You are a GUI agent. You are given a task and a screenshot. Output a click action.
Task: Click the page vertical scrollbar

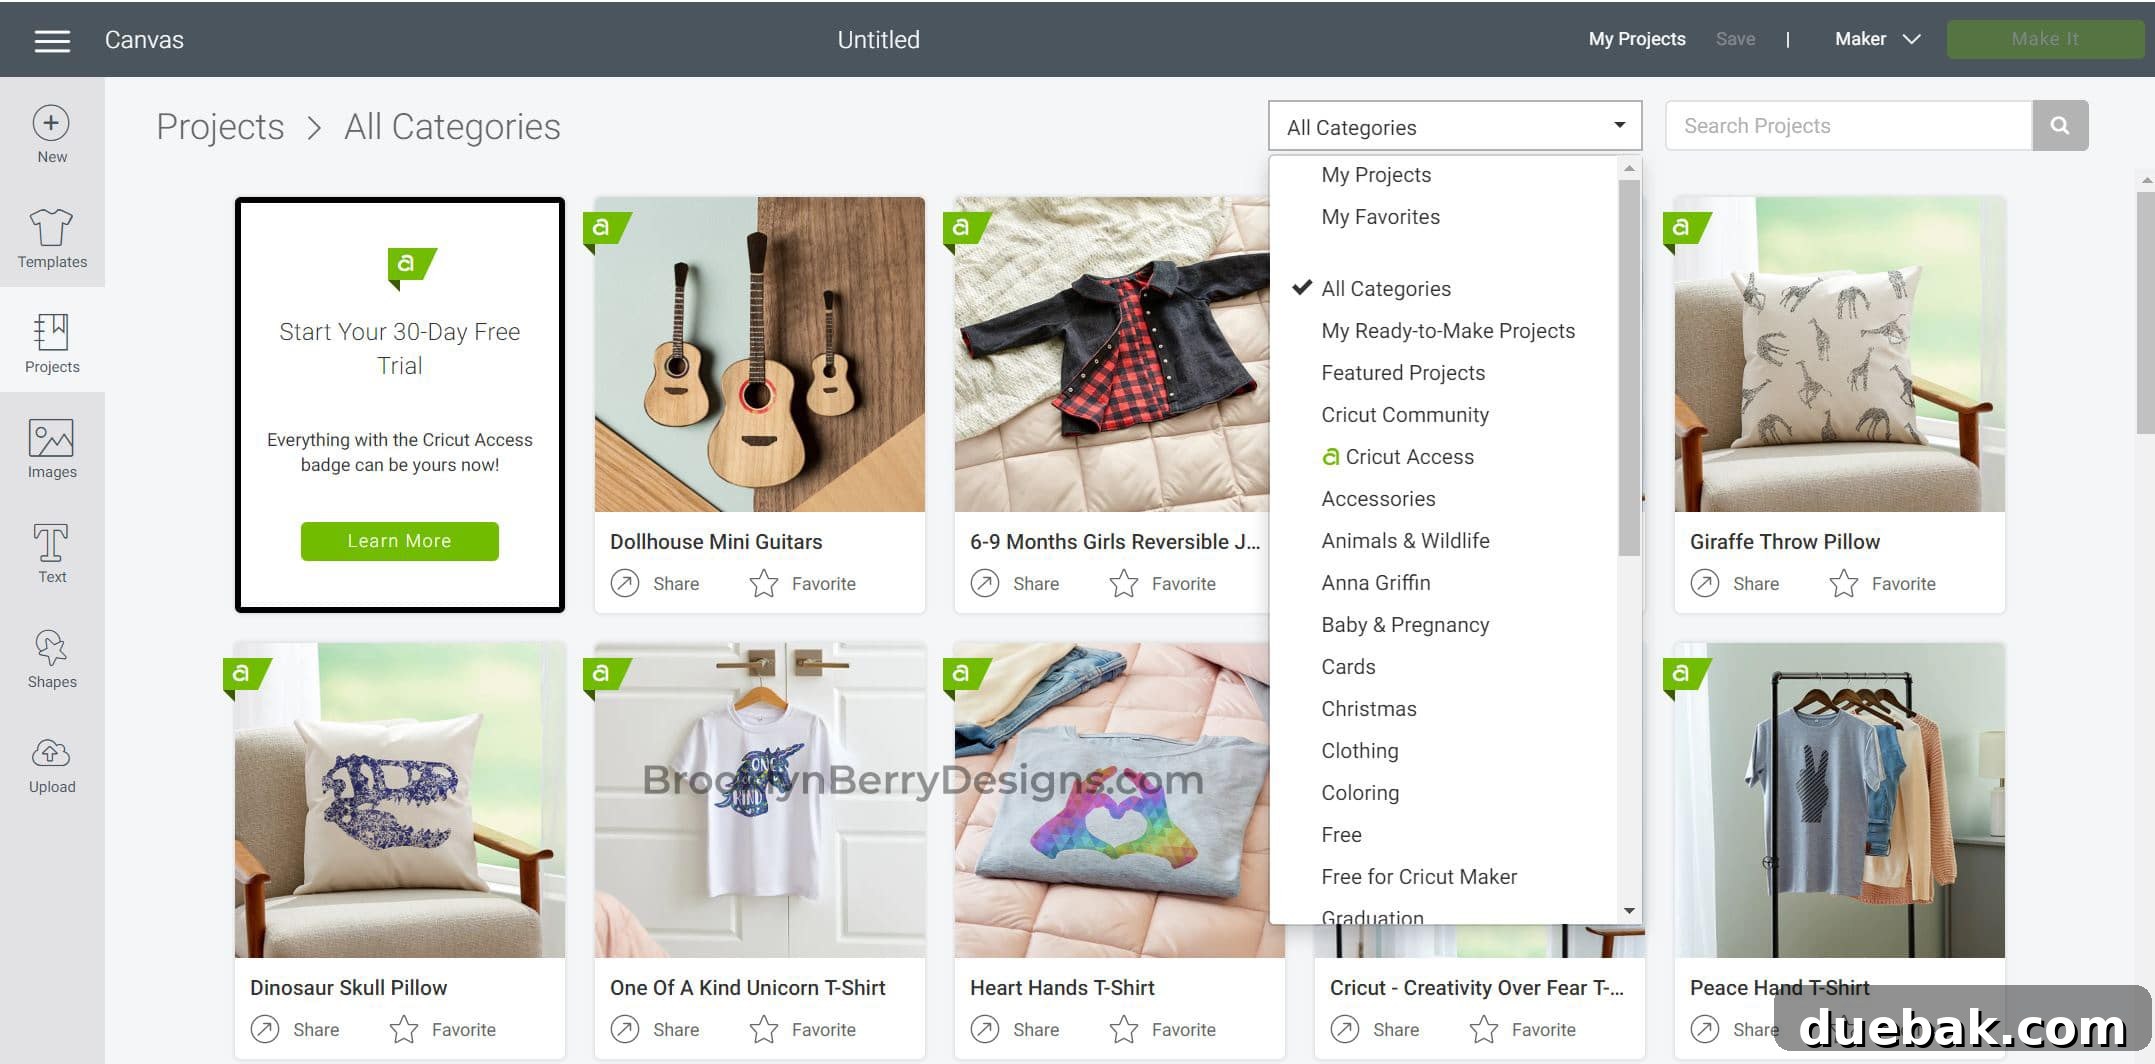tap(2146, 312)
